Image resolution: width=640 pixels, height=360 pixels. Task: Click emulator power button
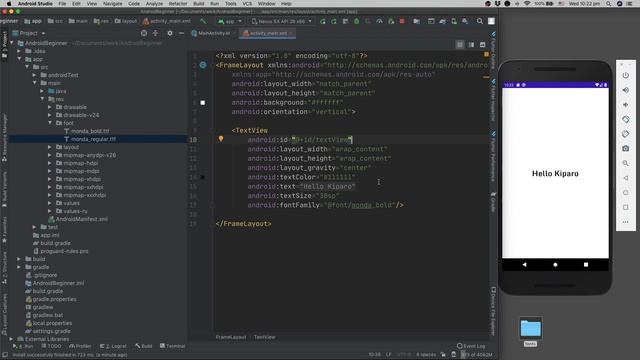(625, 76)
